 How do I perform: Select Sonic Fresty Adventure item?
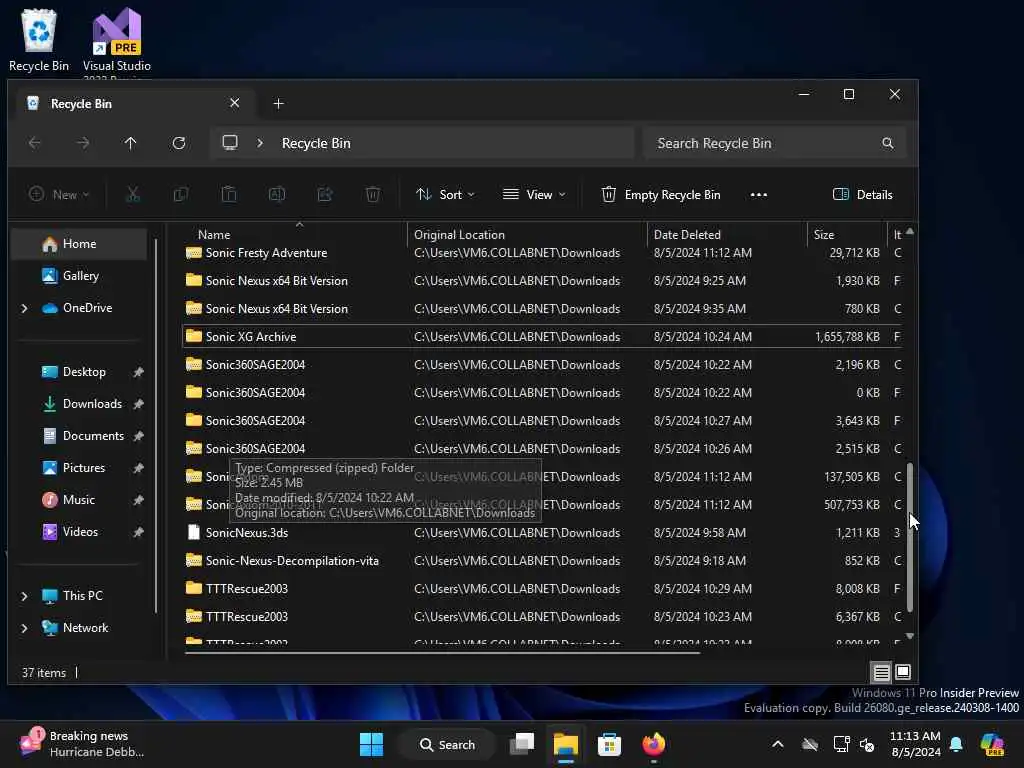pos(541,253)
